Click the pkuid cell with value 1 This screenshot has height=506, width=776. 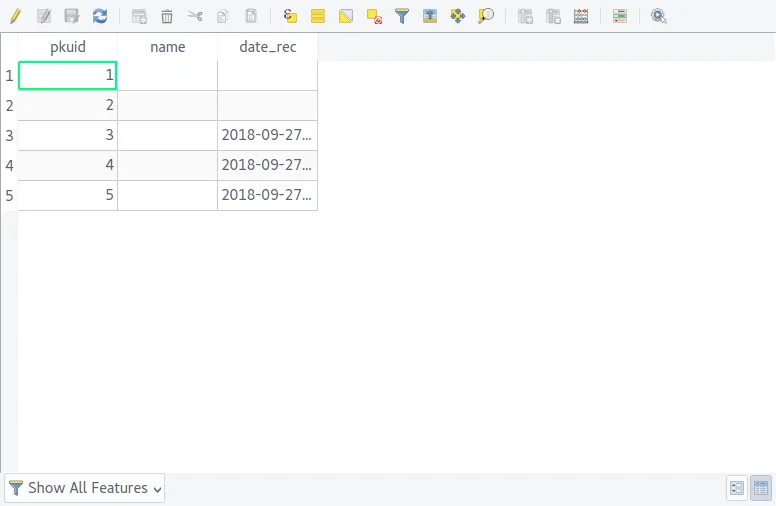68,76
